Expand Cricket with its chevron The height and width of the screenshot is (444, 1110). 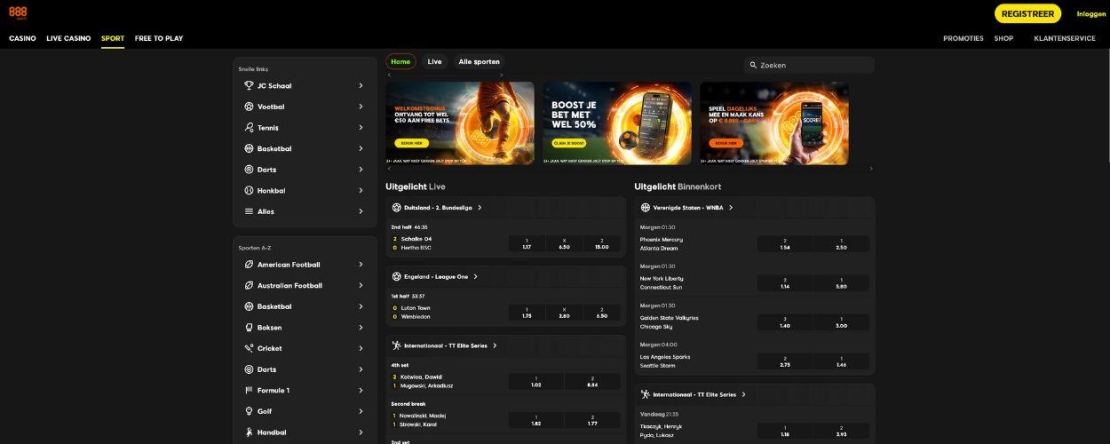click(x=360, y=348)
